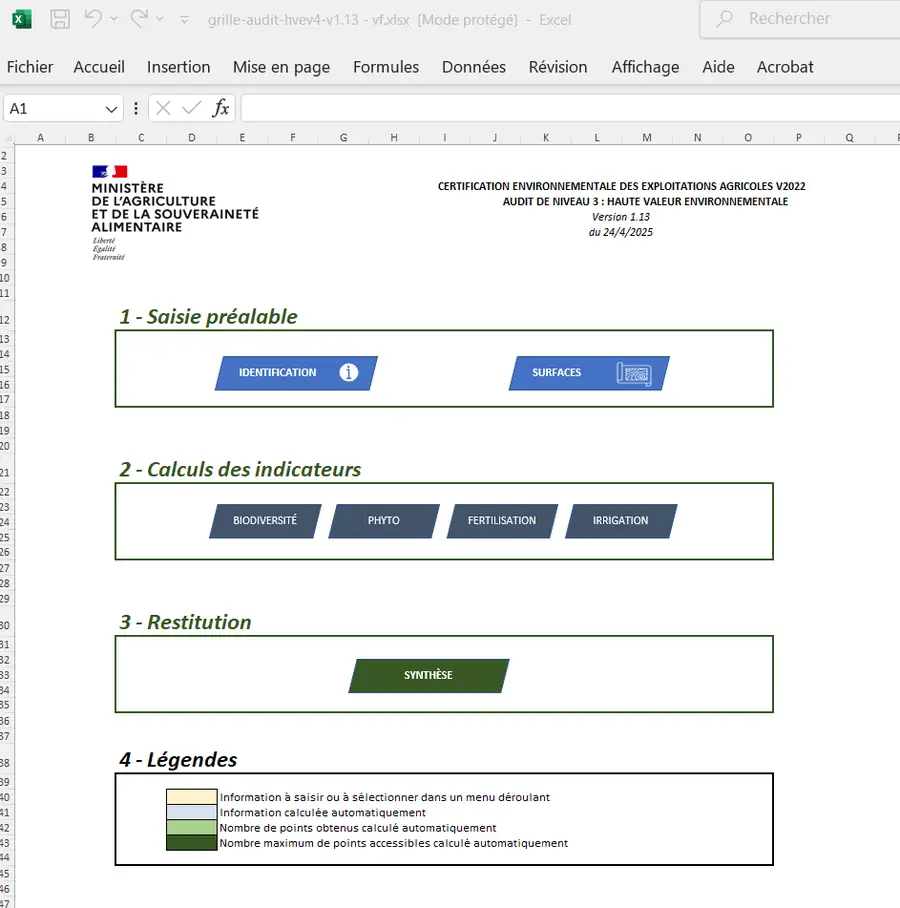
Task: Click the light green legend swatch
Action: pos(192,828)
